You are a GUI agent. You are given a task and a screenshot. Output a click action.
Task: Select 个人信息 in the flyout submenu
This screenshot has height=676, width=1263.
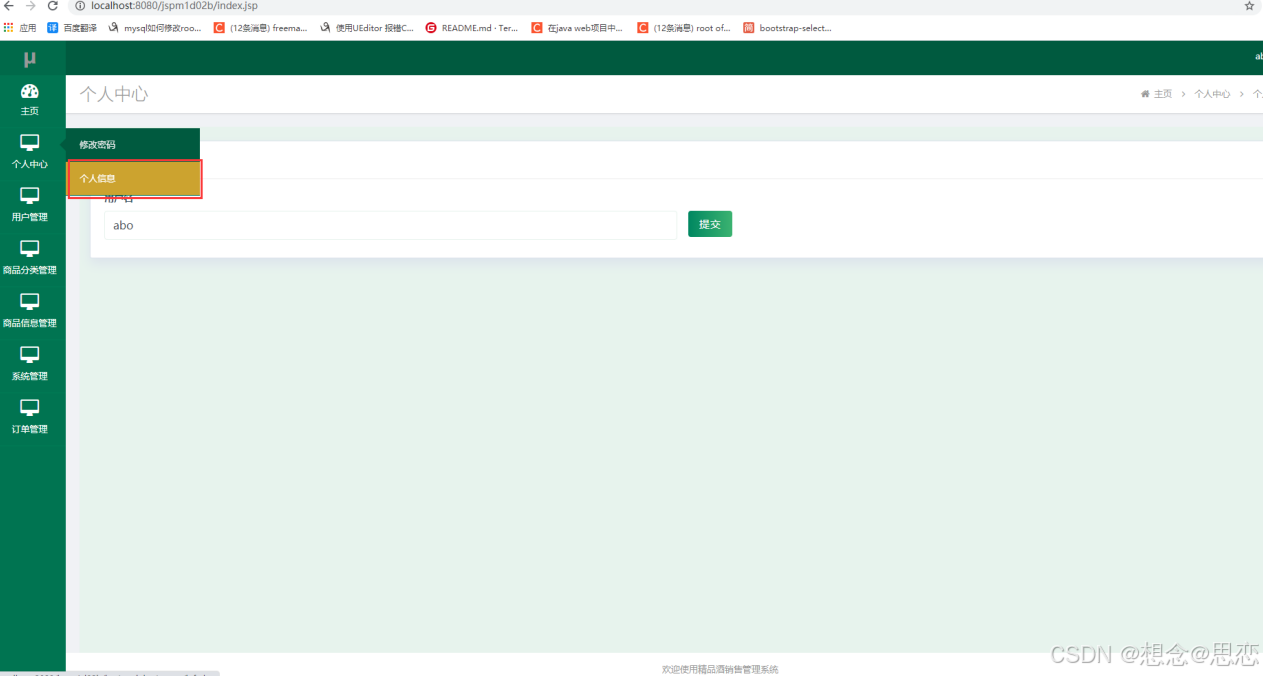tap(135, 178)
